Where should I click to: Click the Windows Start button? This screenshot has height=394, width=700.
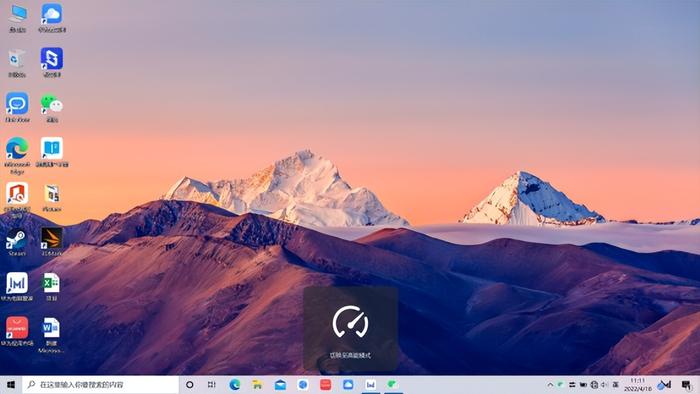(11, 385)
